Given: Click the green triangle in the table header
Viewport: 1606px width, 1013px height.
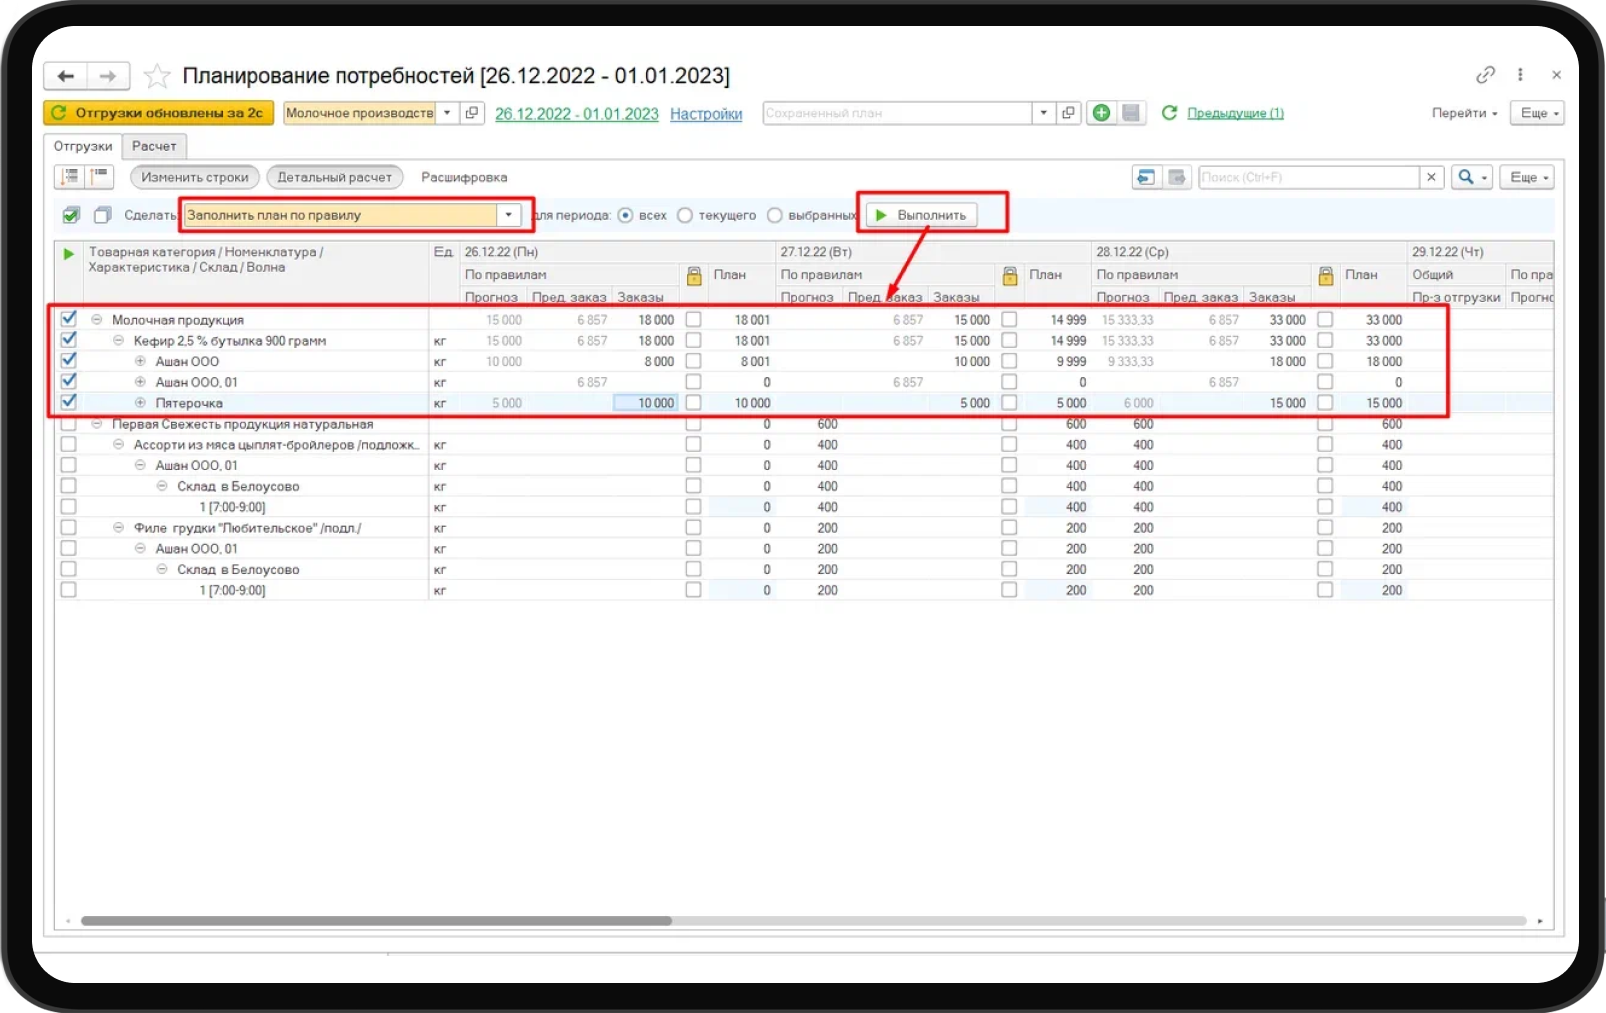Looking at the screenshot, I should coord(69,254).
